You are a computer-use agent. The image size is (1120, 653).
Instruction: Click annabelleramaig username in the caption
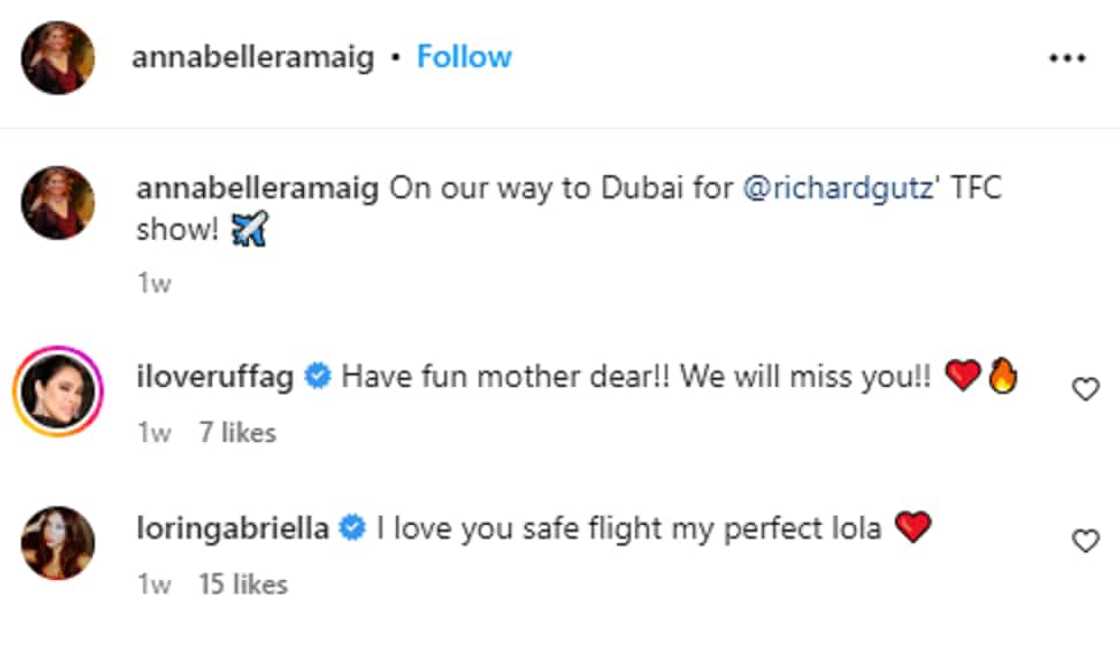[x=257, y=189]
